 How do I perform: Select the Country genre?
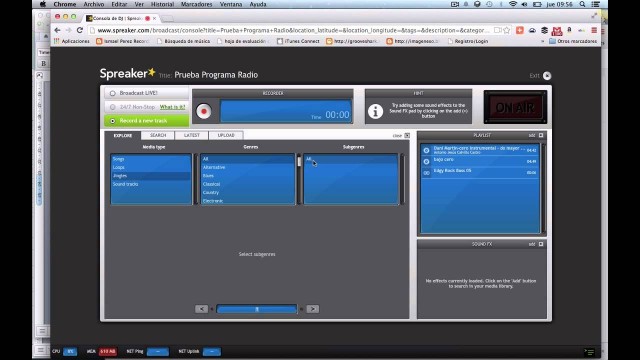point(247,192)
